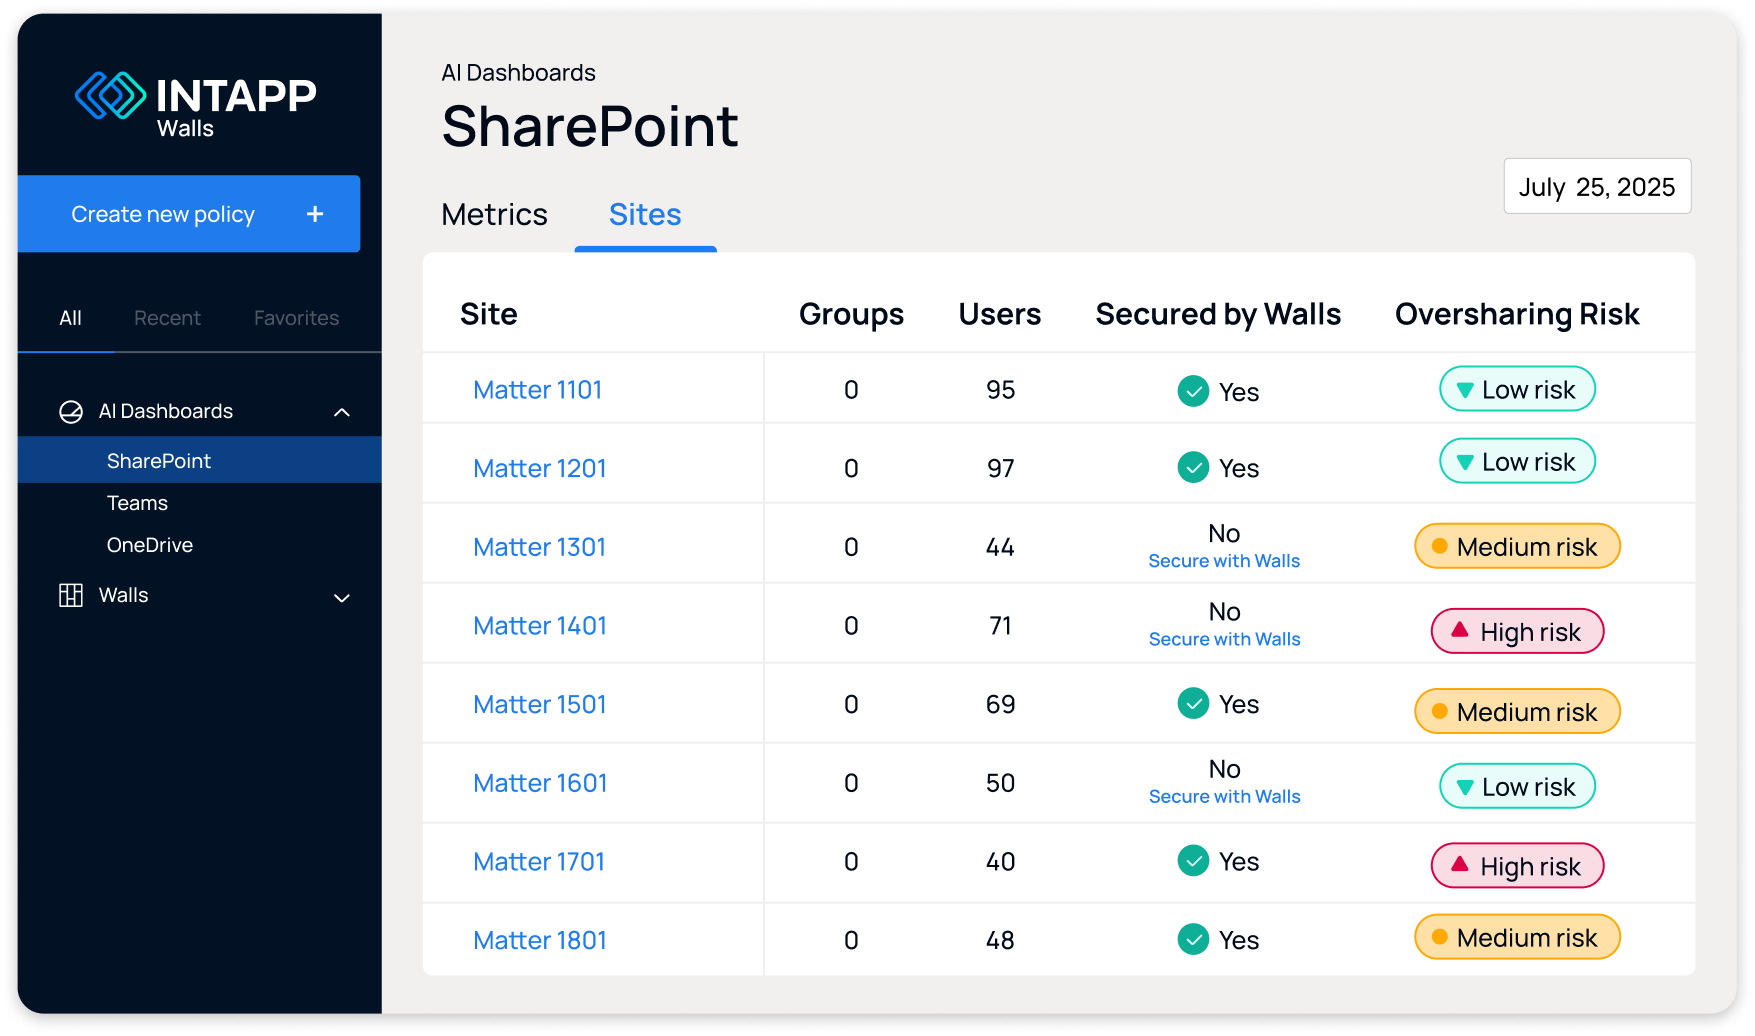This screenshot has width=1755, height=1036.
Task: Sort by Oversharing Risk column header
Action: [x=1517, y=314]
